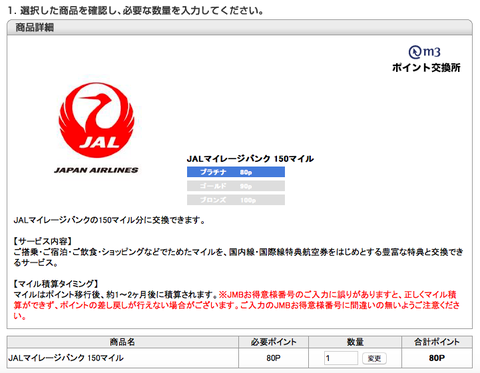Click the 150マイル分に交換できます description line

109,220
